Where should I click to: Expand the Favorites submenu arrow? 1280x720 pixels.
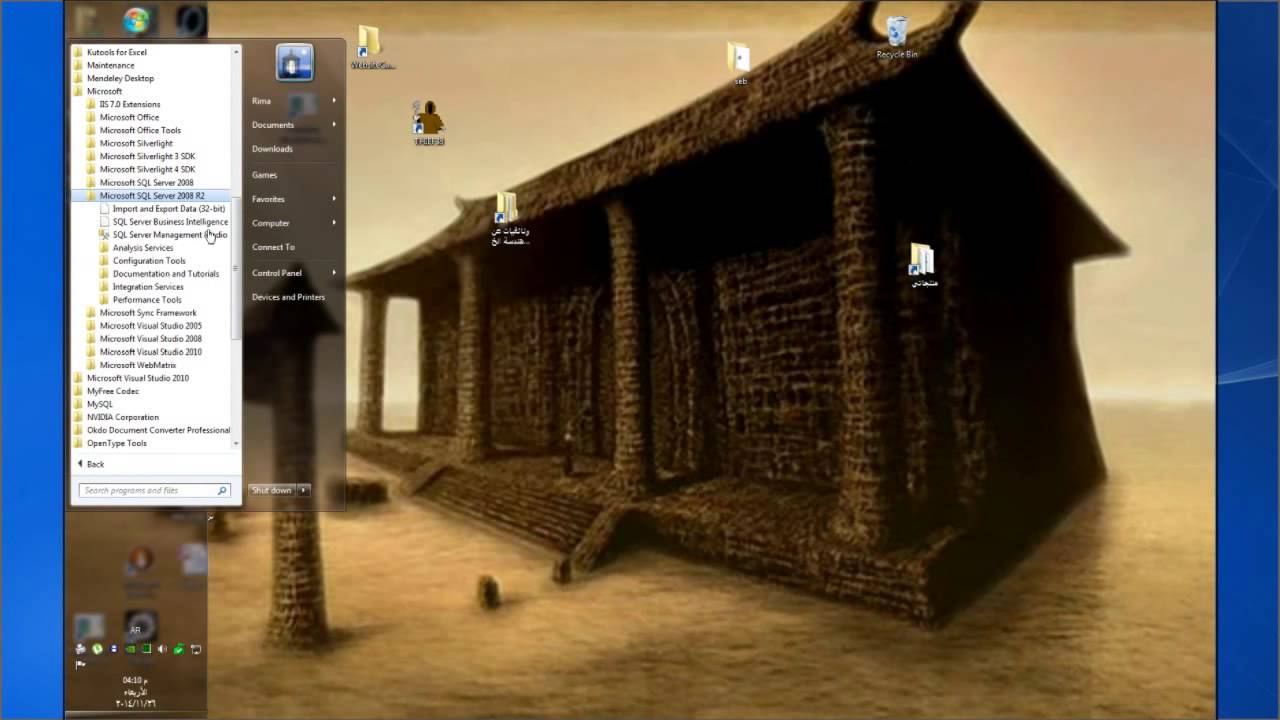click(x=334, y=199)
